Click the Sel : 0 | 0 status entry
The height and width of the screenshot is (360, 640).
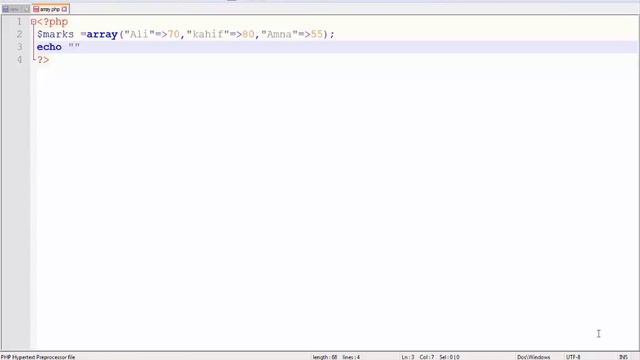tap(449, 357)
